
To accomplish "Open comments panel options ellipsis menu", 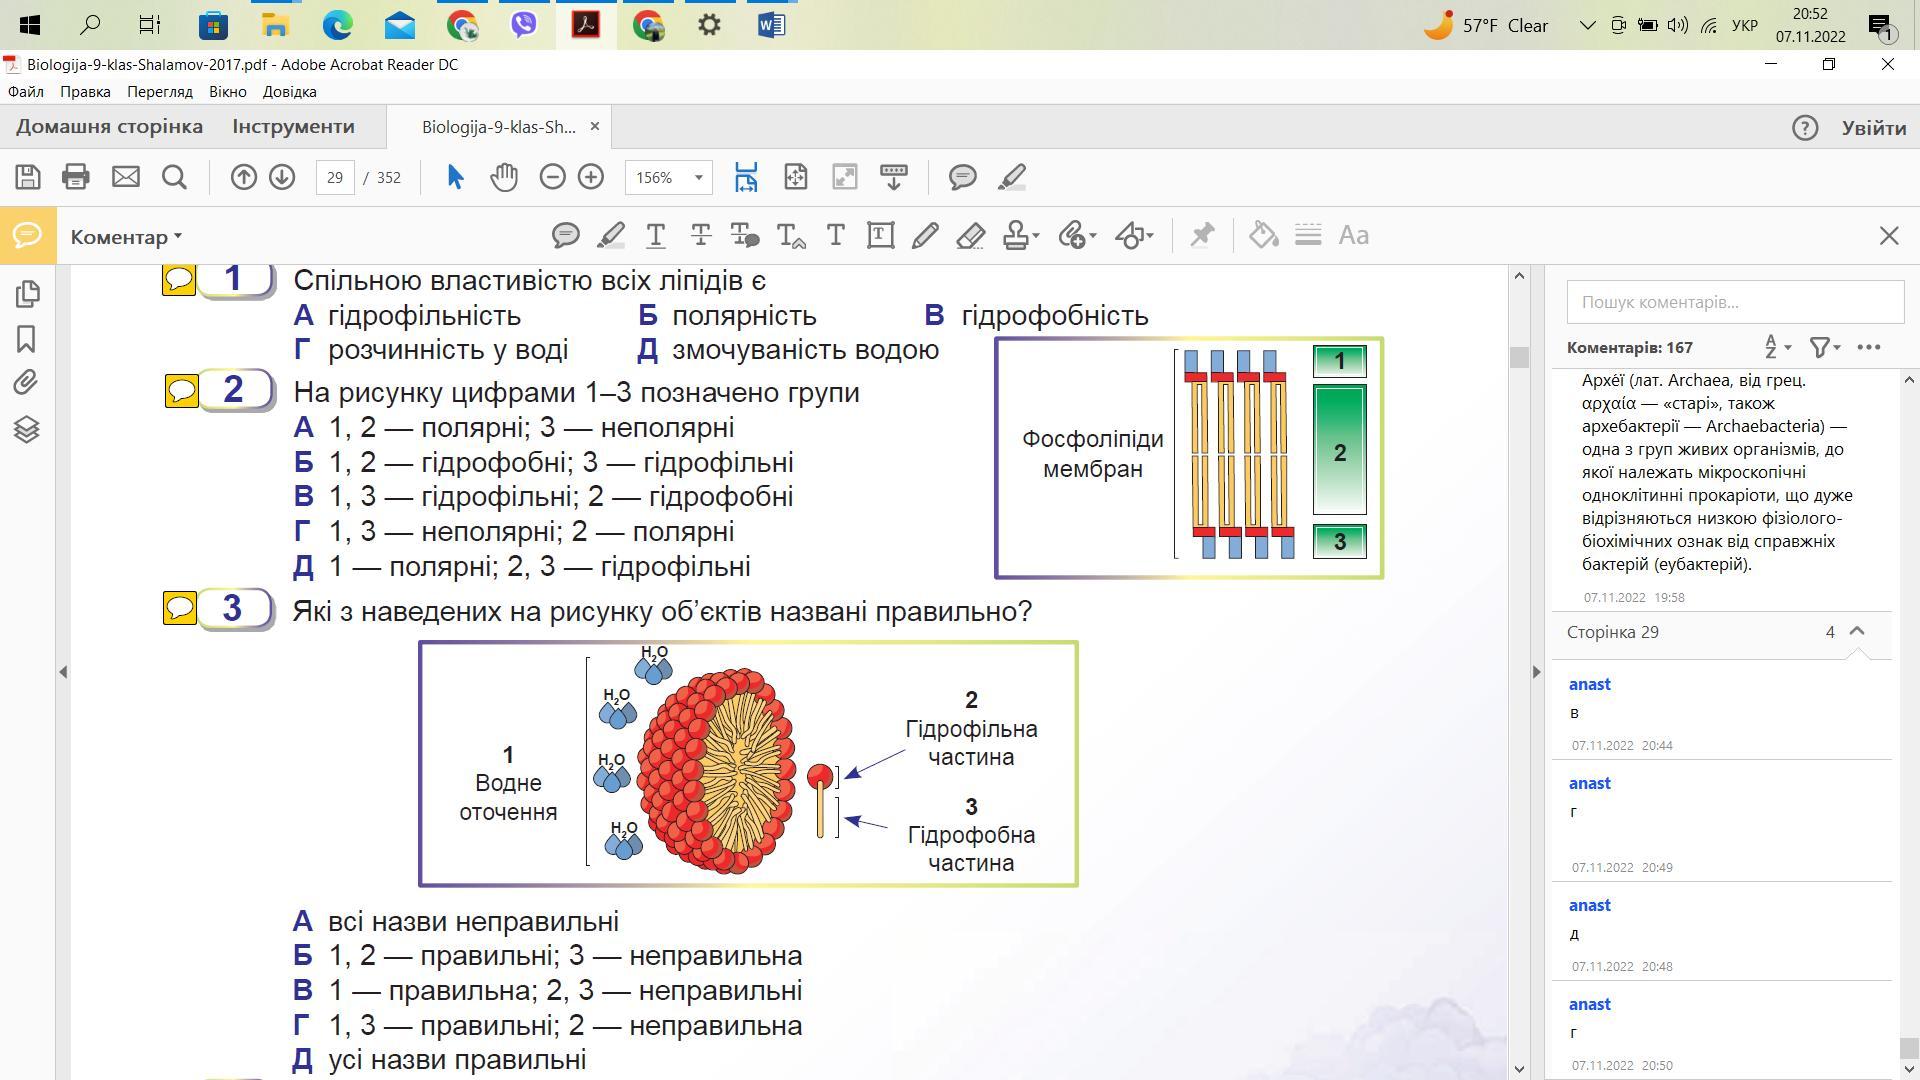I will (1869, 347).
